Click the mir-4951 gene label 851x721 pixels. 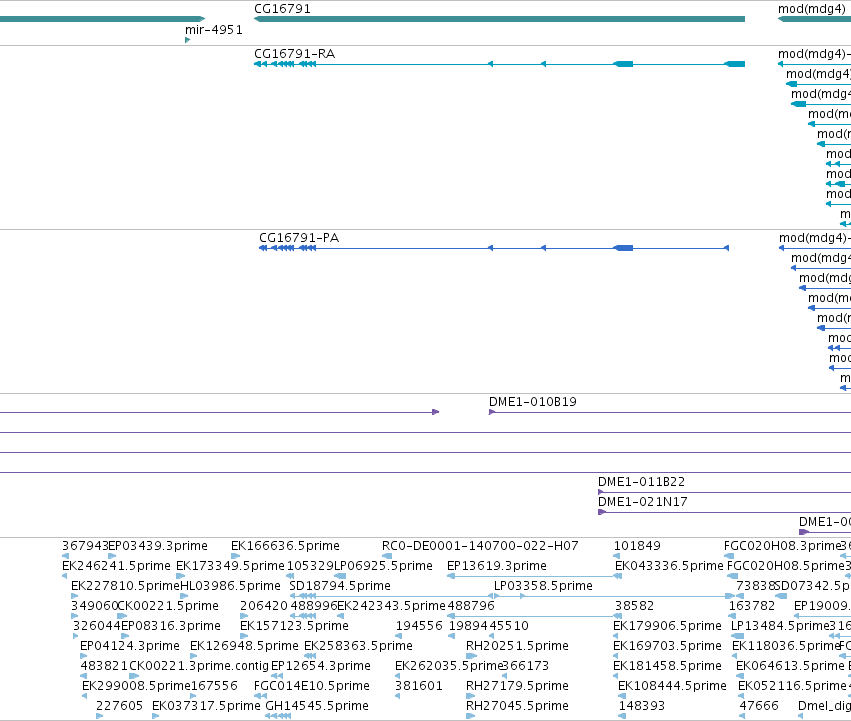point(214,30)
